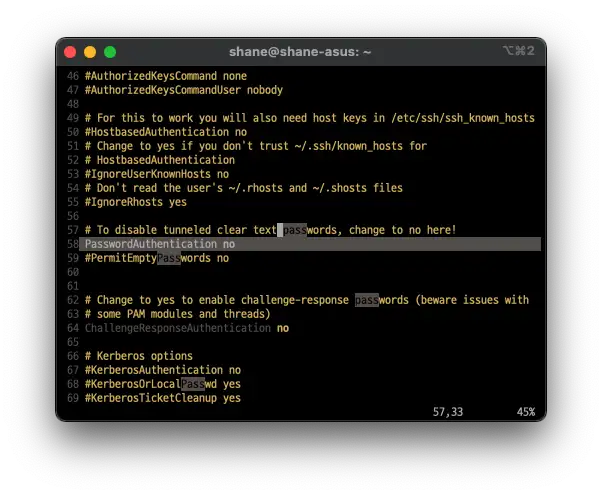The width and height of the screenshot is (602, 495).
Task: Click line 52 '# HostbasedAuthentication' comment
Action: tap(160, 160)
